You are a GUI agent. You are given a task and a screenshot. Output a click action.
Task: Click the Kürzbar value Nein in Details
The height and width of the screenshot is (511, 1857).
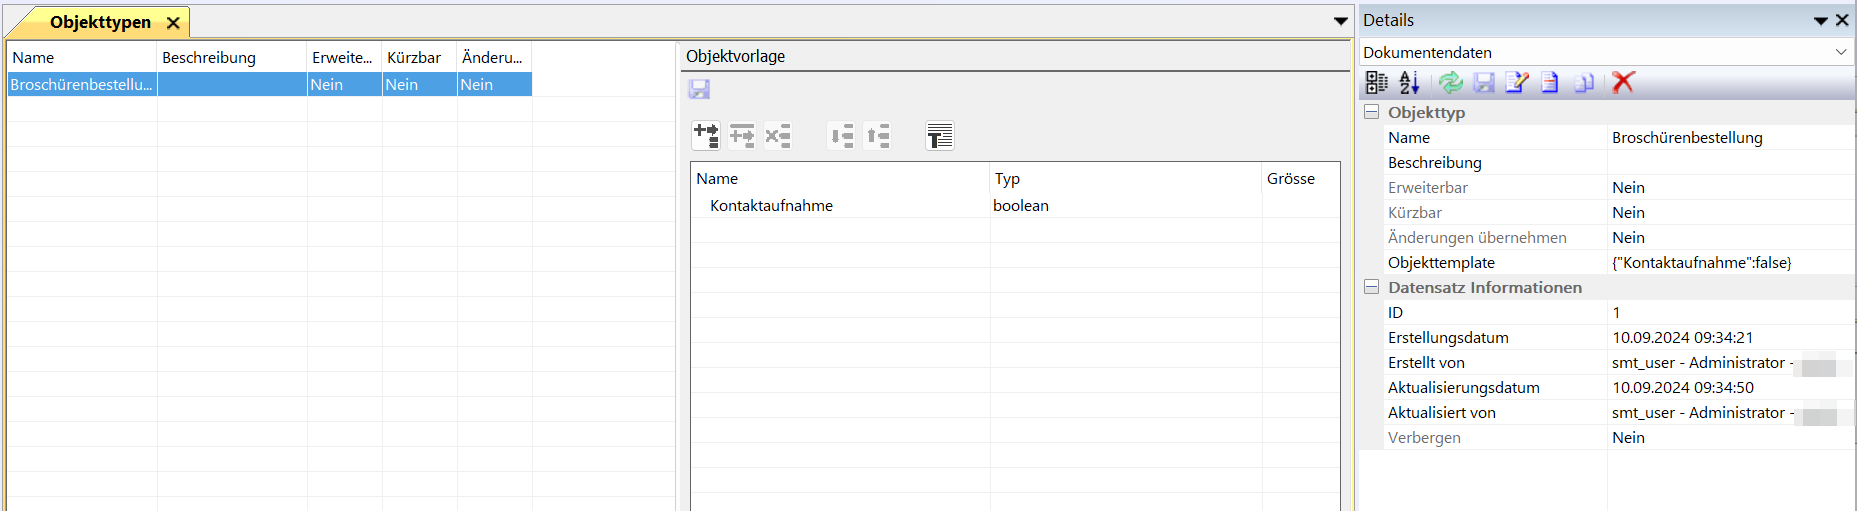tap(1730, 212)
